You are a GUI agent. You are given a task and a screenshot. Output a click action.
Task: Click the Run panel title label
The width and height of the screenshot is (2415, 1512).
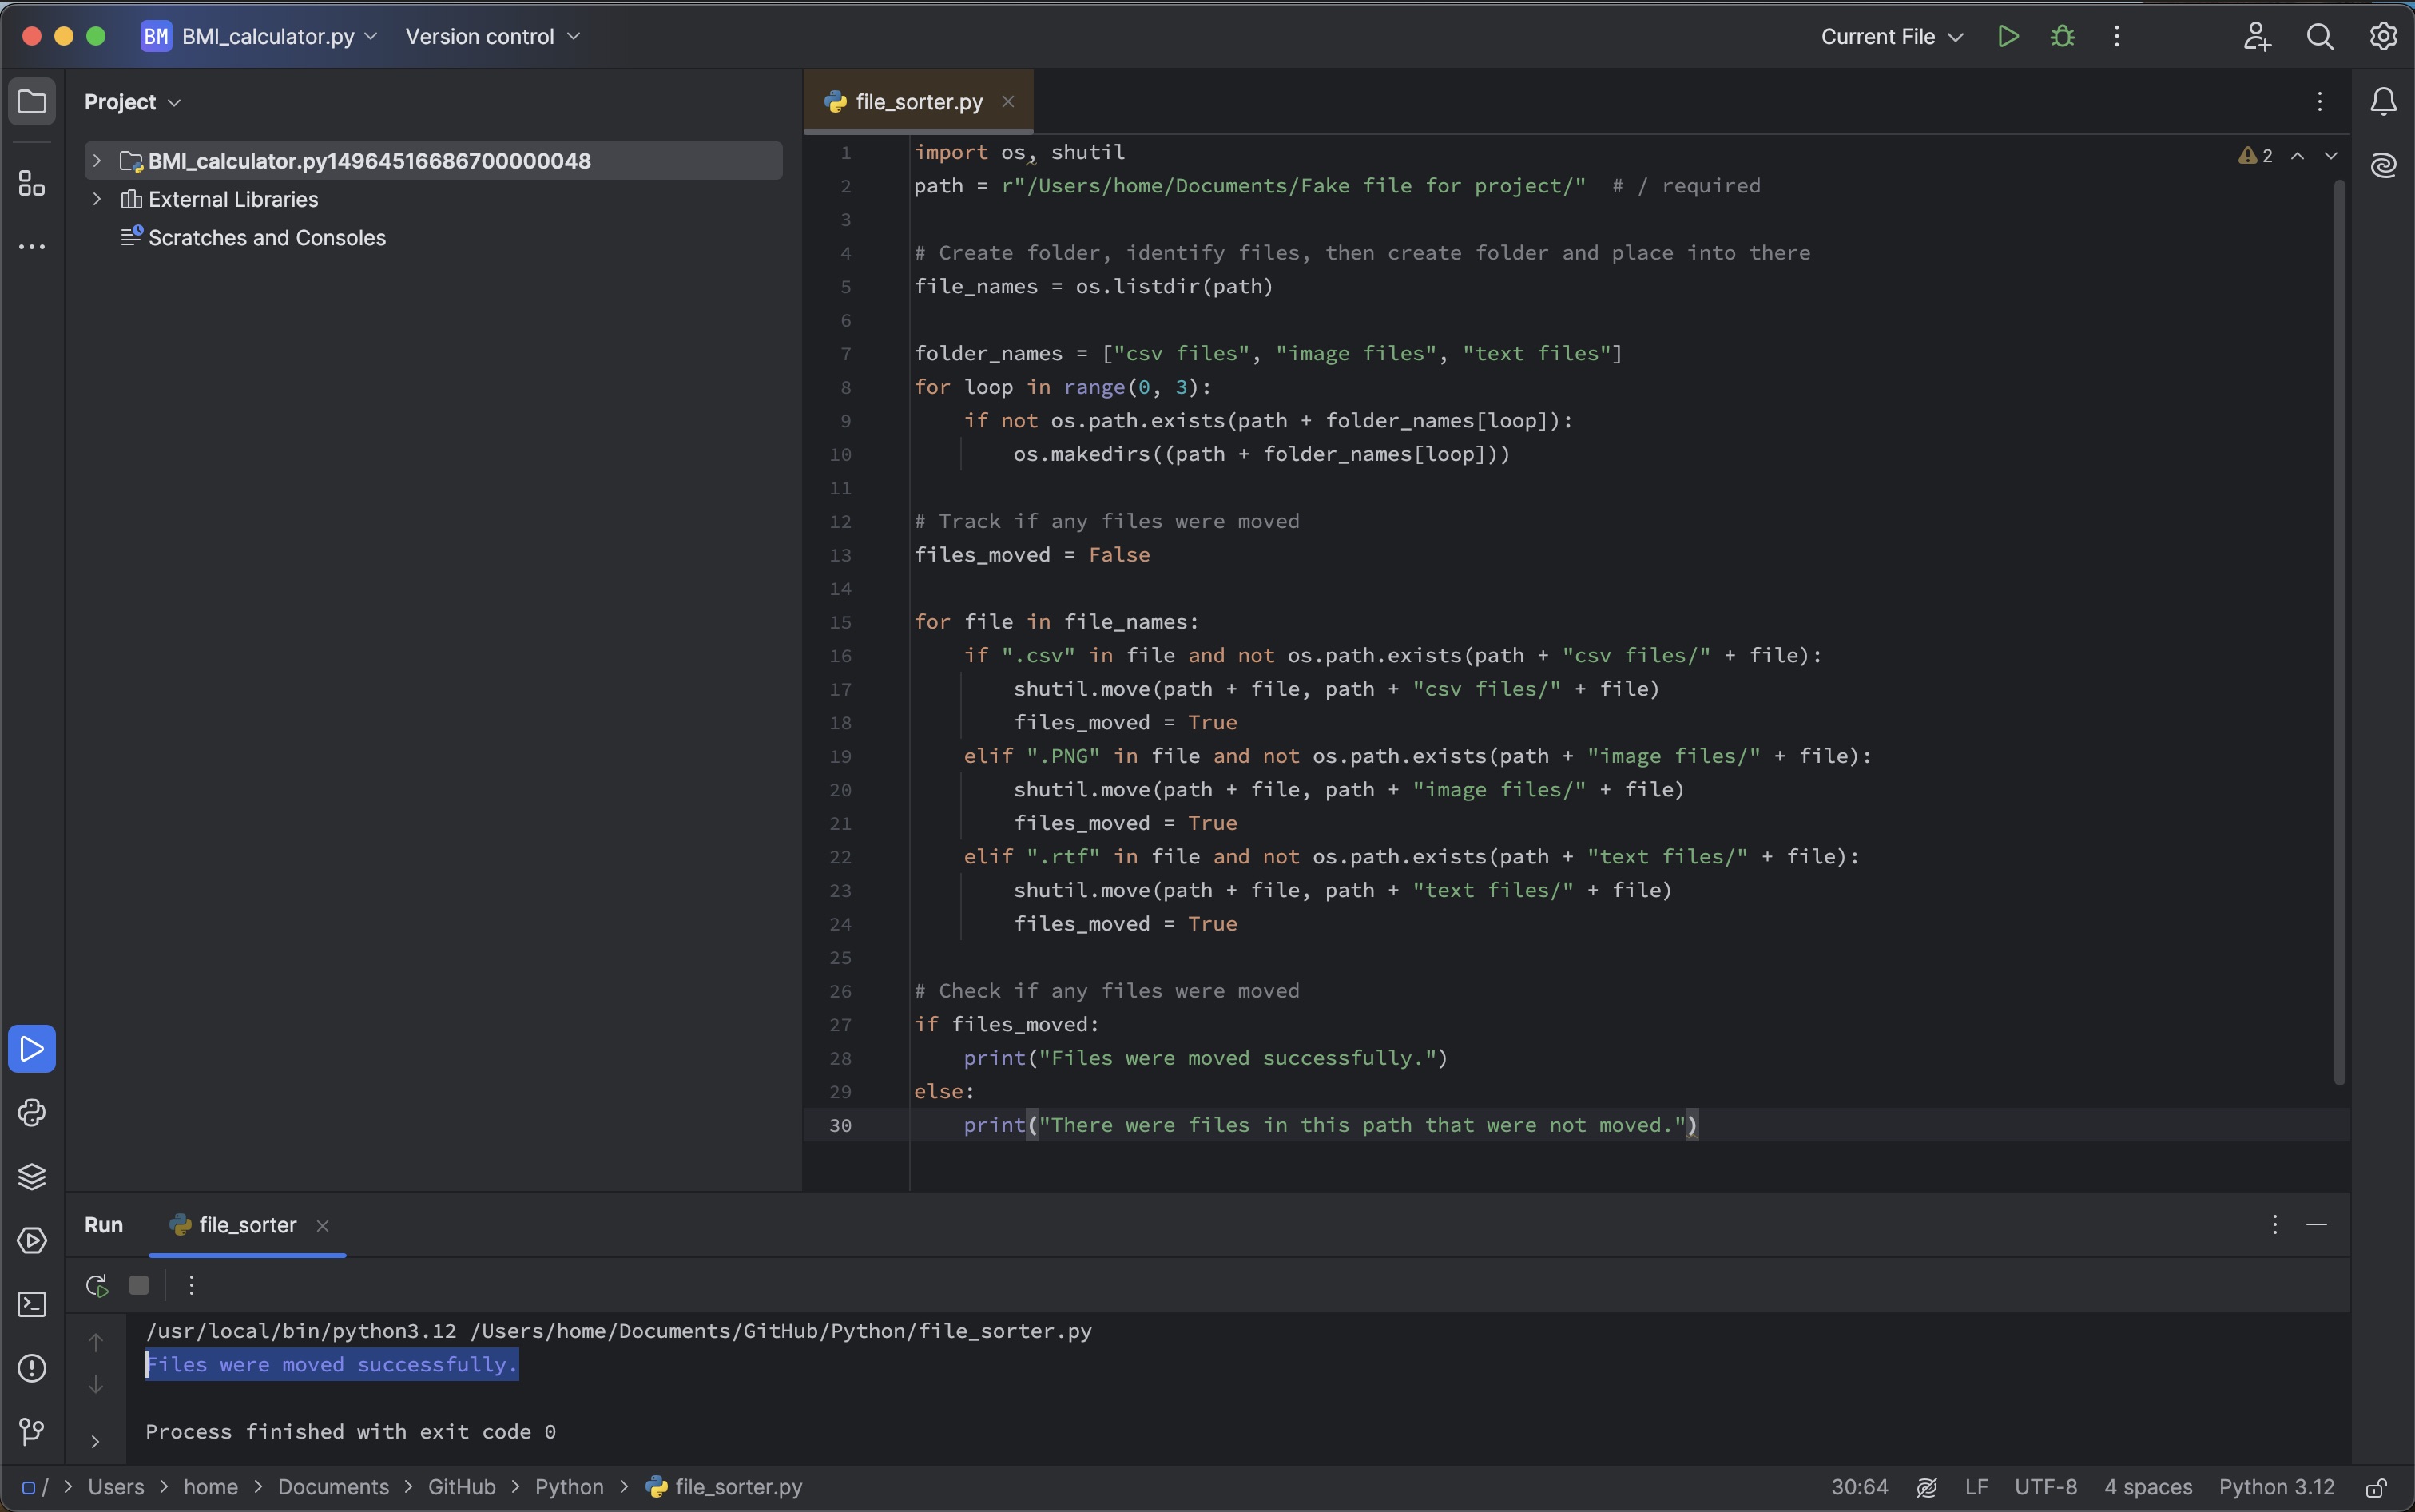pos(104,1226)
